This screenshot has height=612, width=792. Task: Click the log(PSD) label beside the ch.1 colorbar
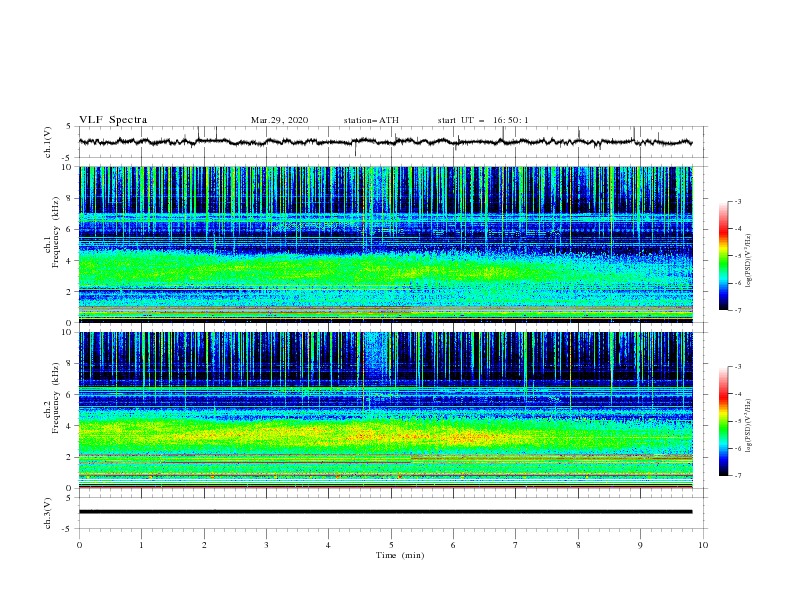(x=749, y=261)
